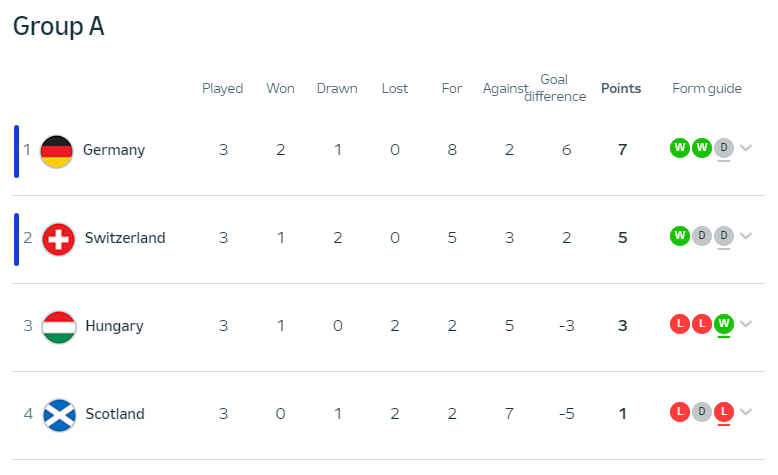
Task: Select Hungary's green win form badge
Action: click(x=724, y=324)
